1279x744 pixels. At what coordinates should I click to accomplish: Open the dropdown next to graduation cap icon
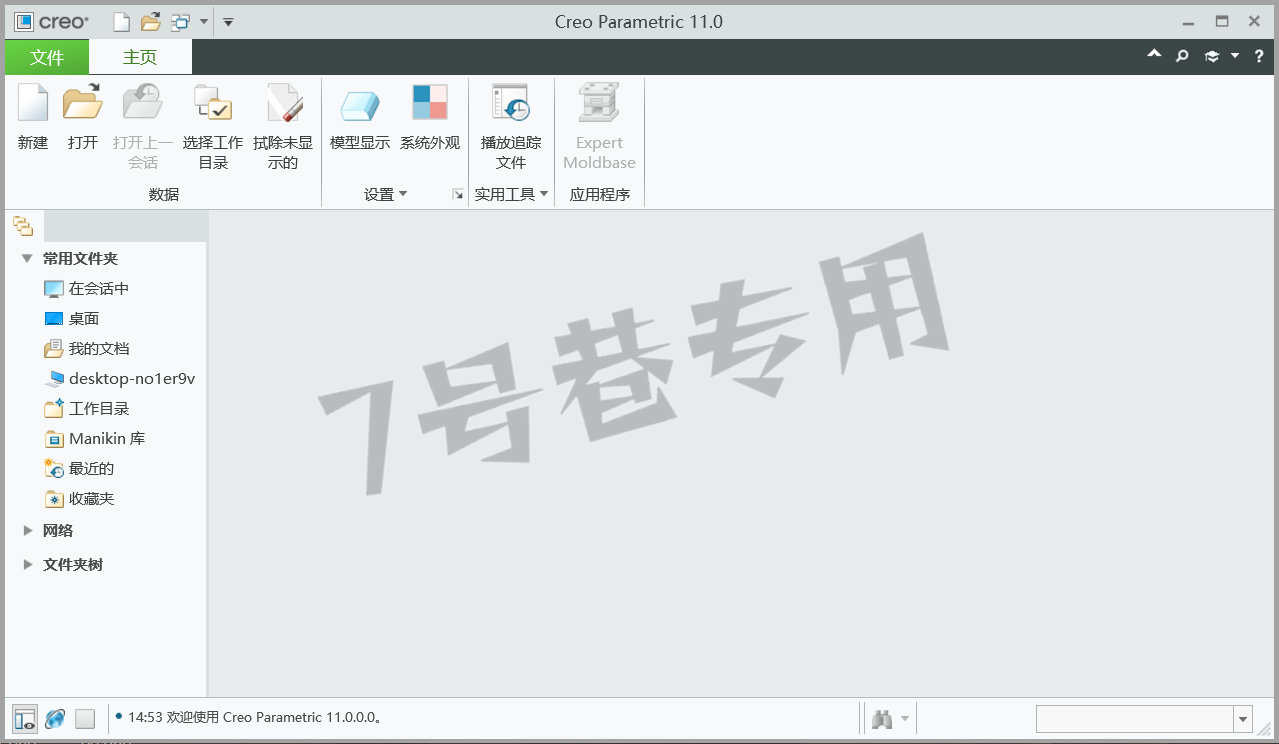pyautogui.click(x=1235, y=57)
